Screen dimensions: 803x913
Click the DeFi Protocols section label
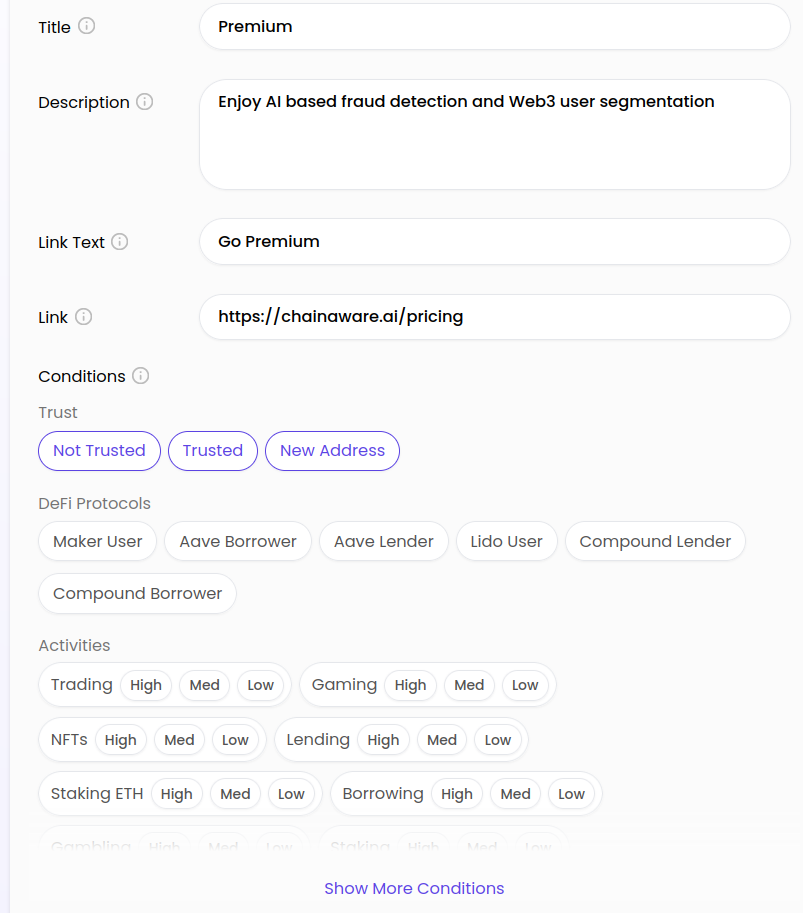coord(94,503)
